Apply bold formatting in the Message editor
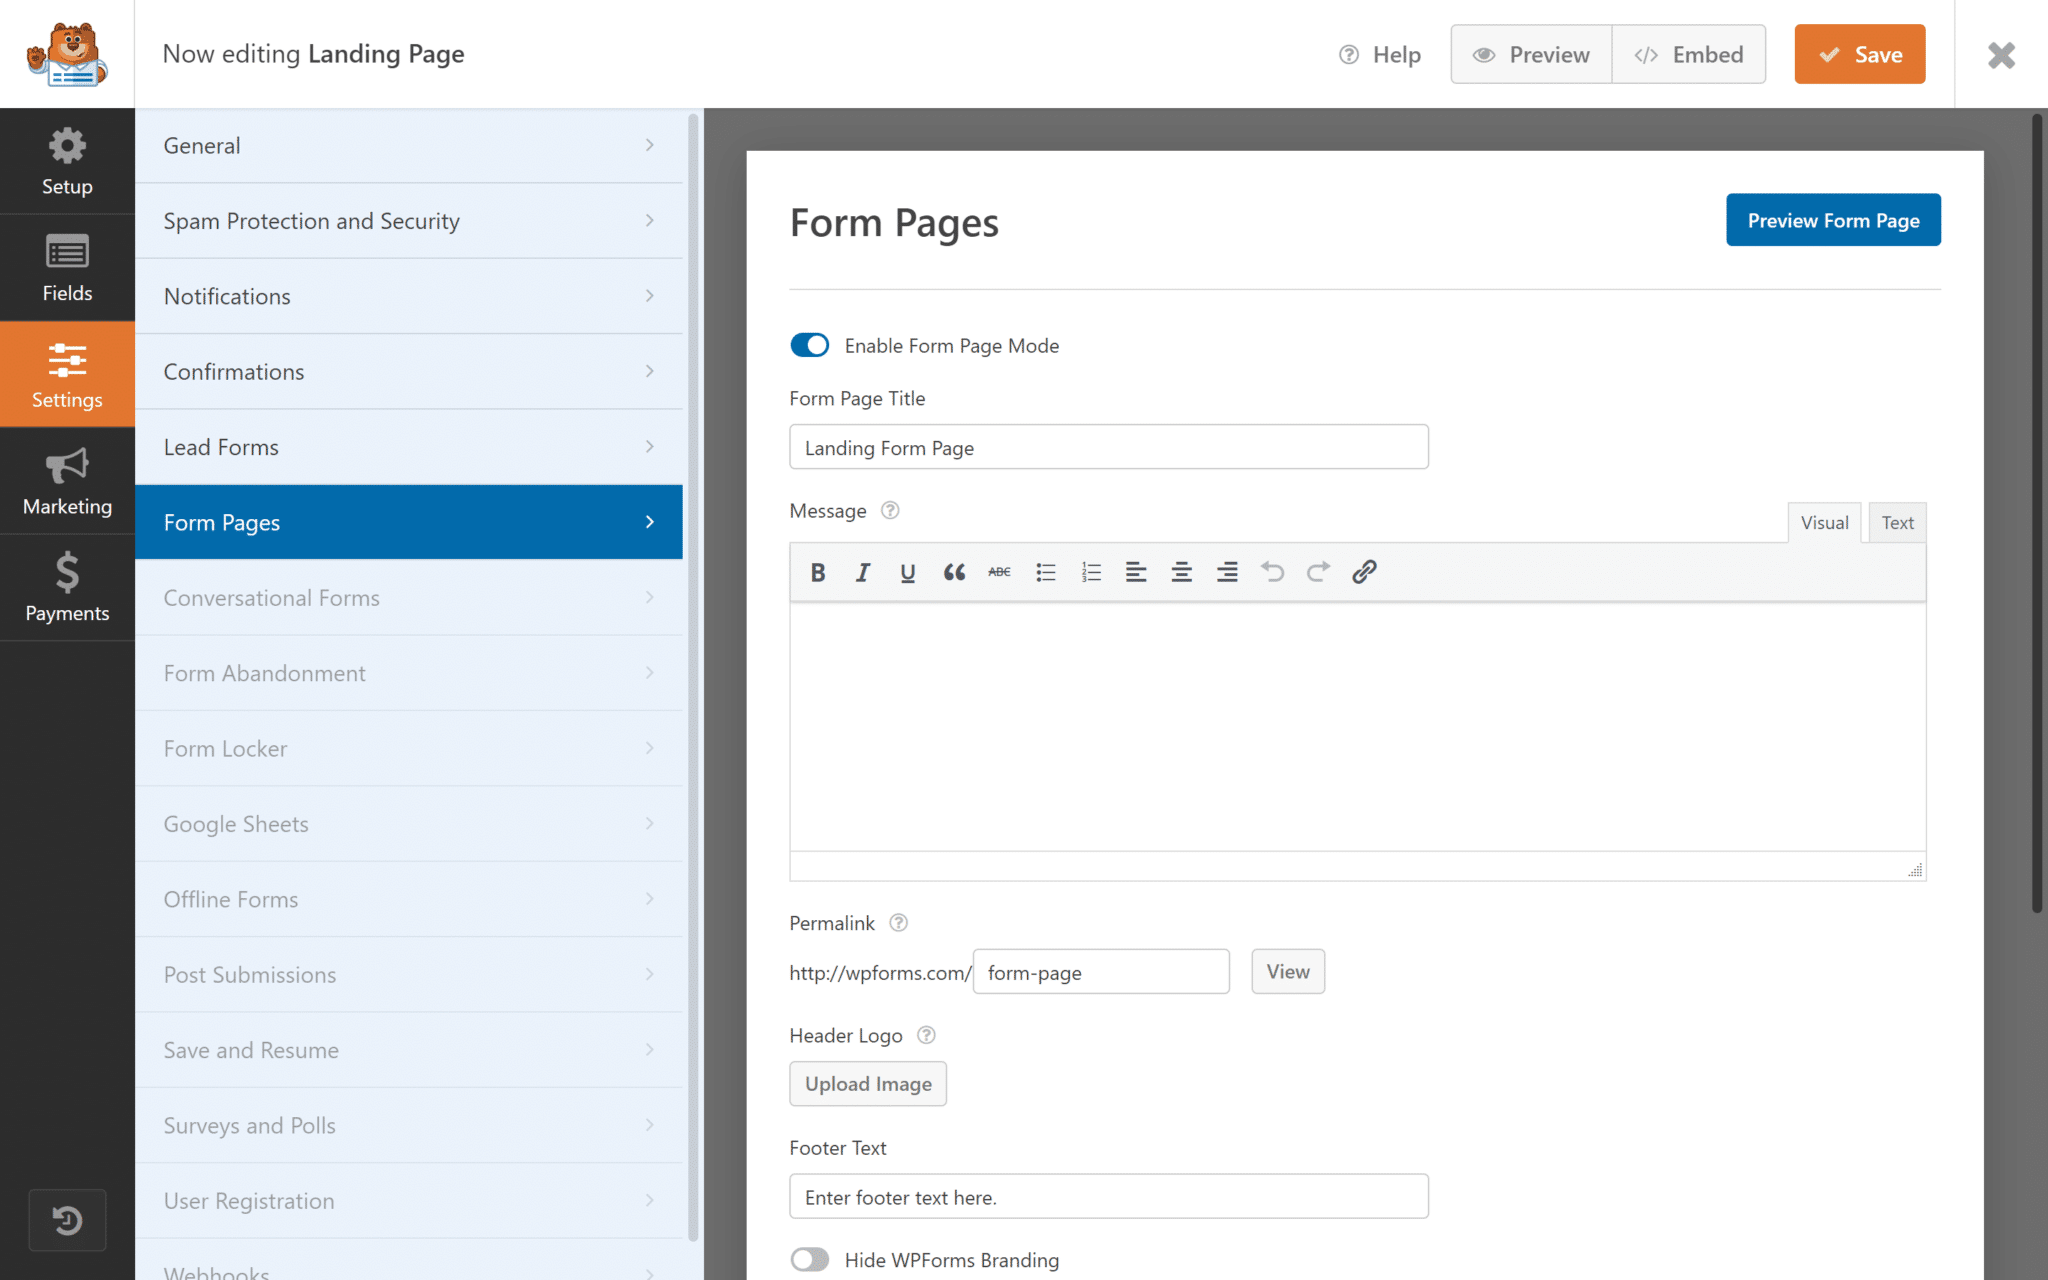 (x=817, y=571)
